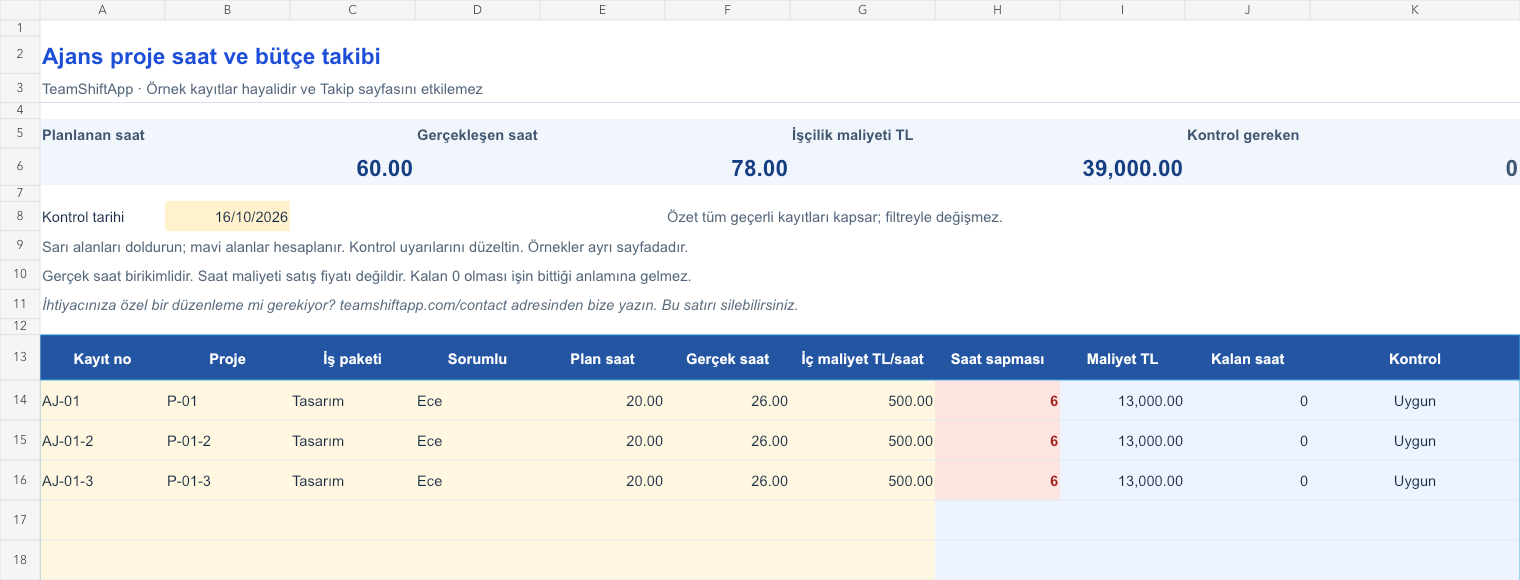Click the Kontrol tarihi date field 16/10/2026

[227, 216]
